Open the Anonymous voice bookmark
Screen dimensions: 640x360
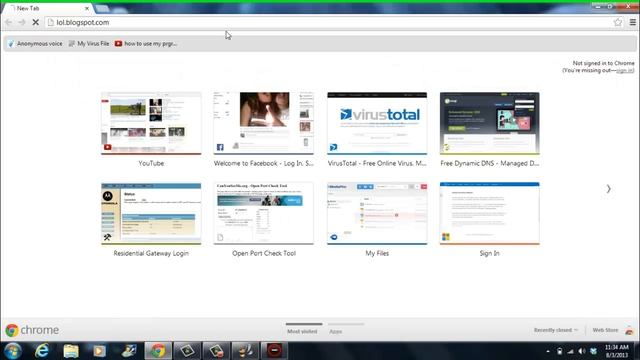35,44
